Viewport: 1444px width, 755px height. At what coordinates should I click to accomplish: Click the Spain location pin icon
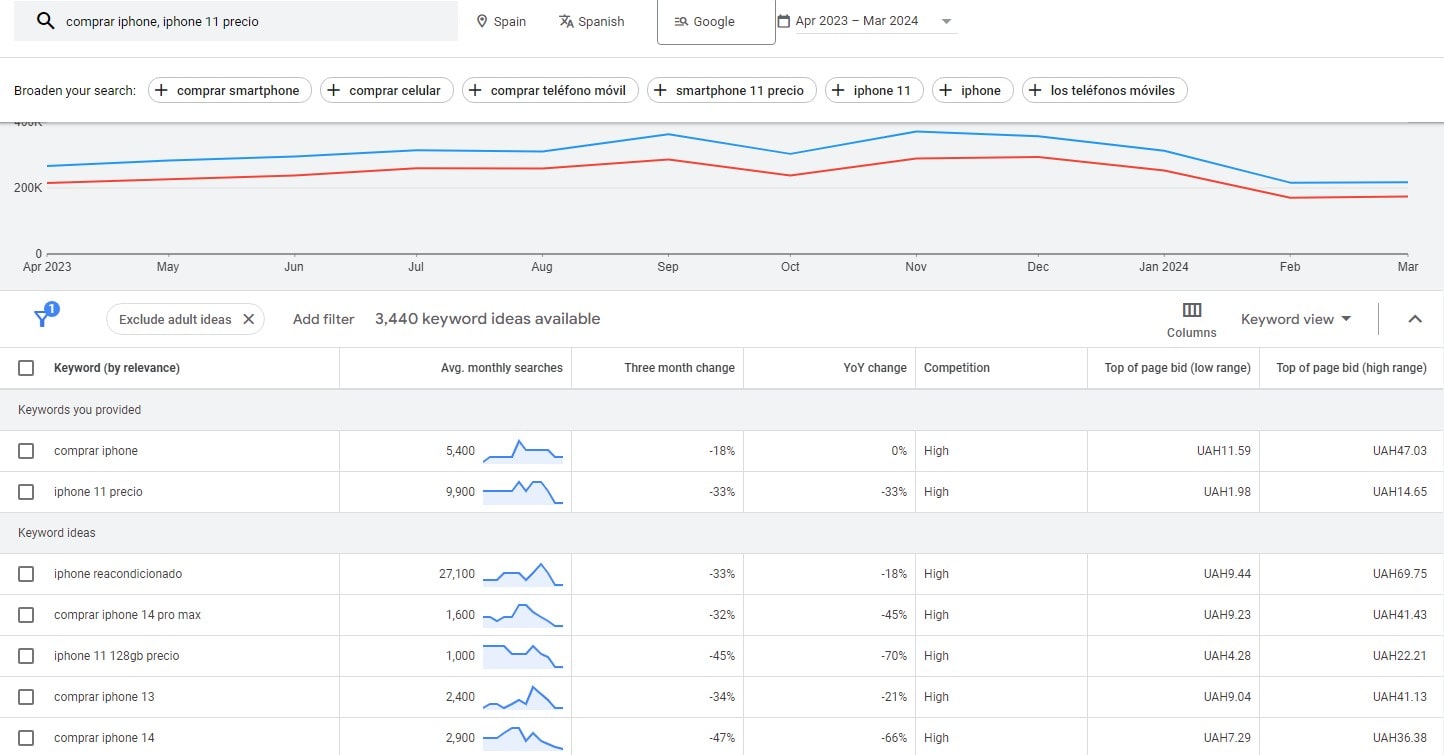click(x=482, y=21)
